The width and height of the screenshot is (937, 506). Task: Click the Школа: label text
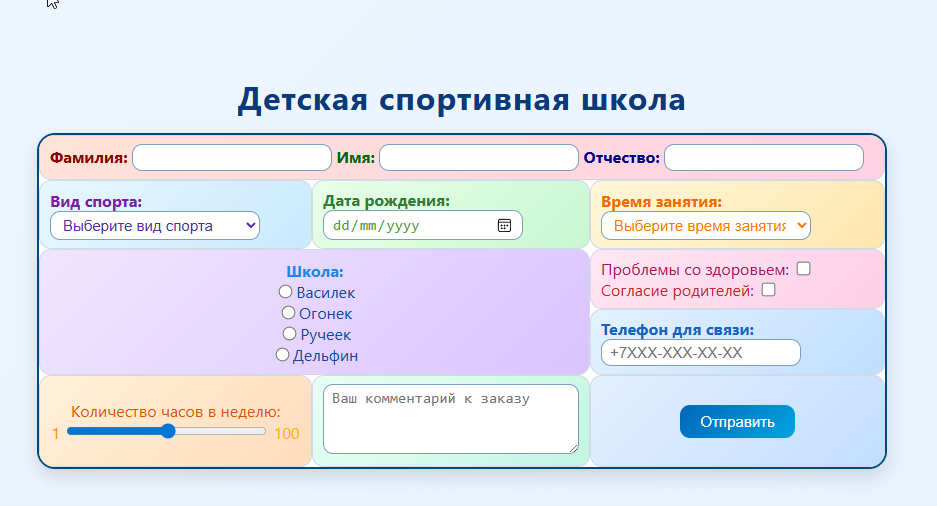(315, 272)
